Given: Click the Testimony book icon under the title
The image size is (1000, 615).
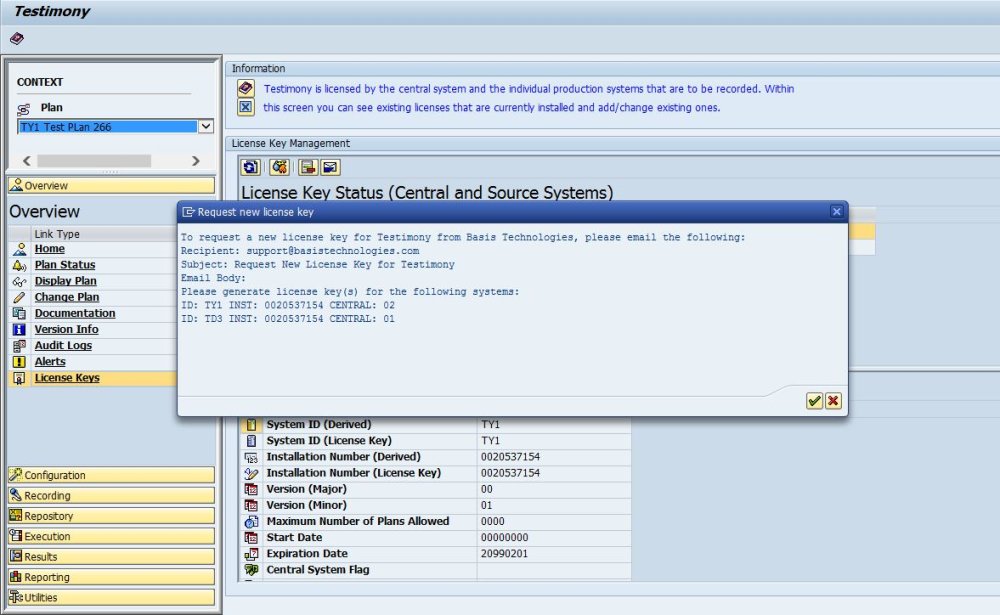Looking at the screenshot, I should [x=17, y=39].
